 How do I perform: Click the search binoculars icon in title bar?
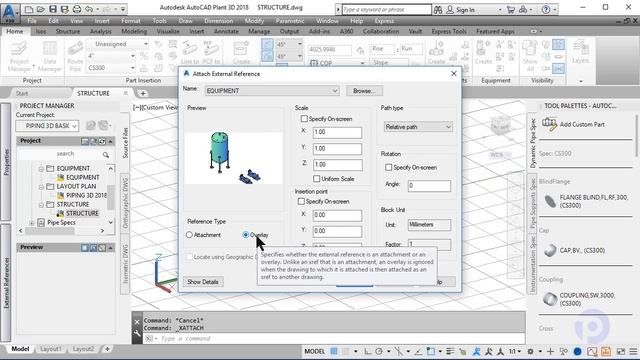click(x=438, y=9)
